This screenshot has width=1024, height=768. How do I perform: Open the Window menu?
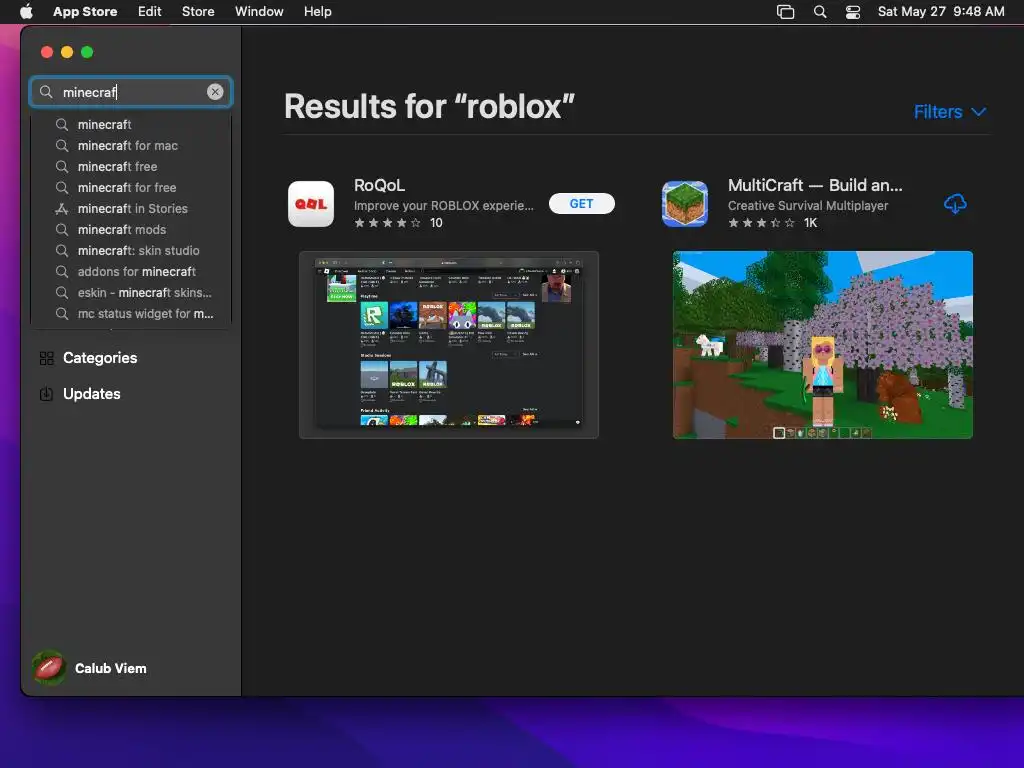pyautogui.click(x=259, y=11)
